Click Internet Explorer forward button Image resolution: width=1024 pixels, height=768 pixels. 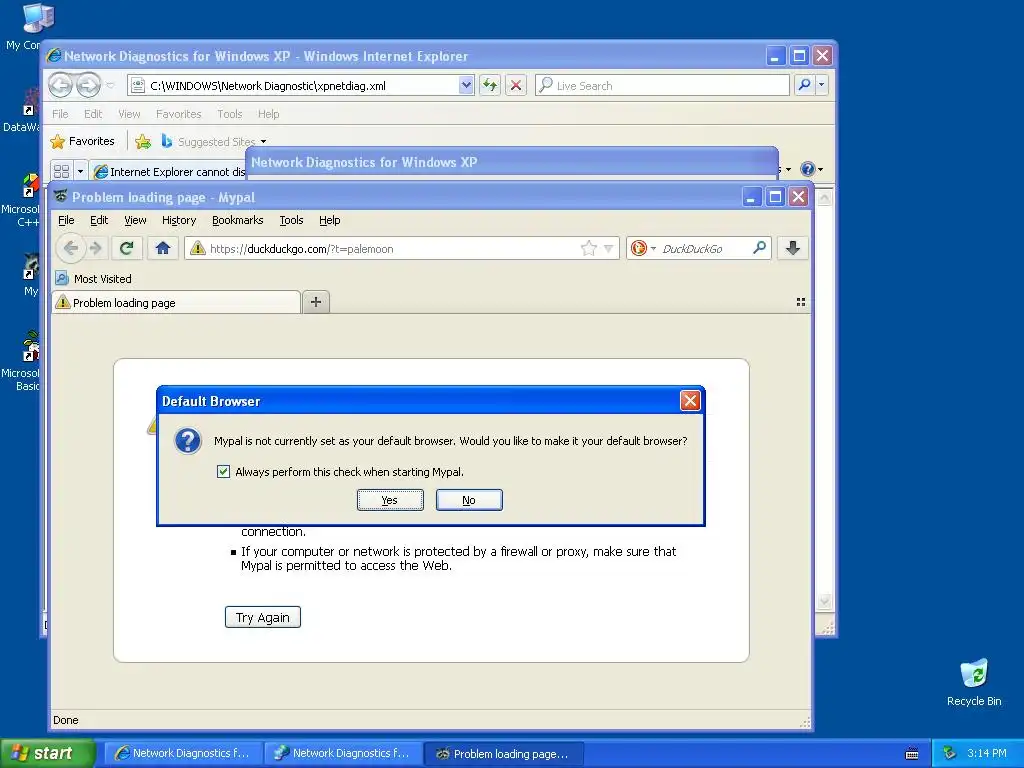[x=88, y=85]
